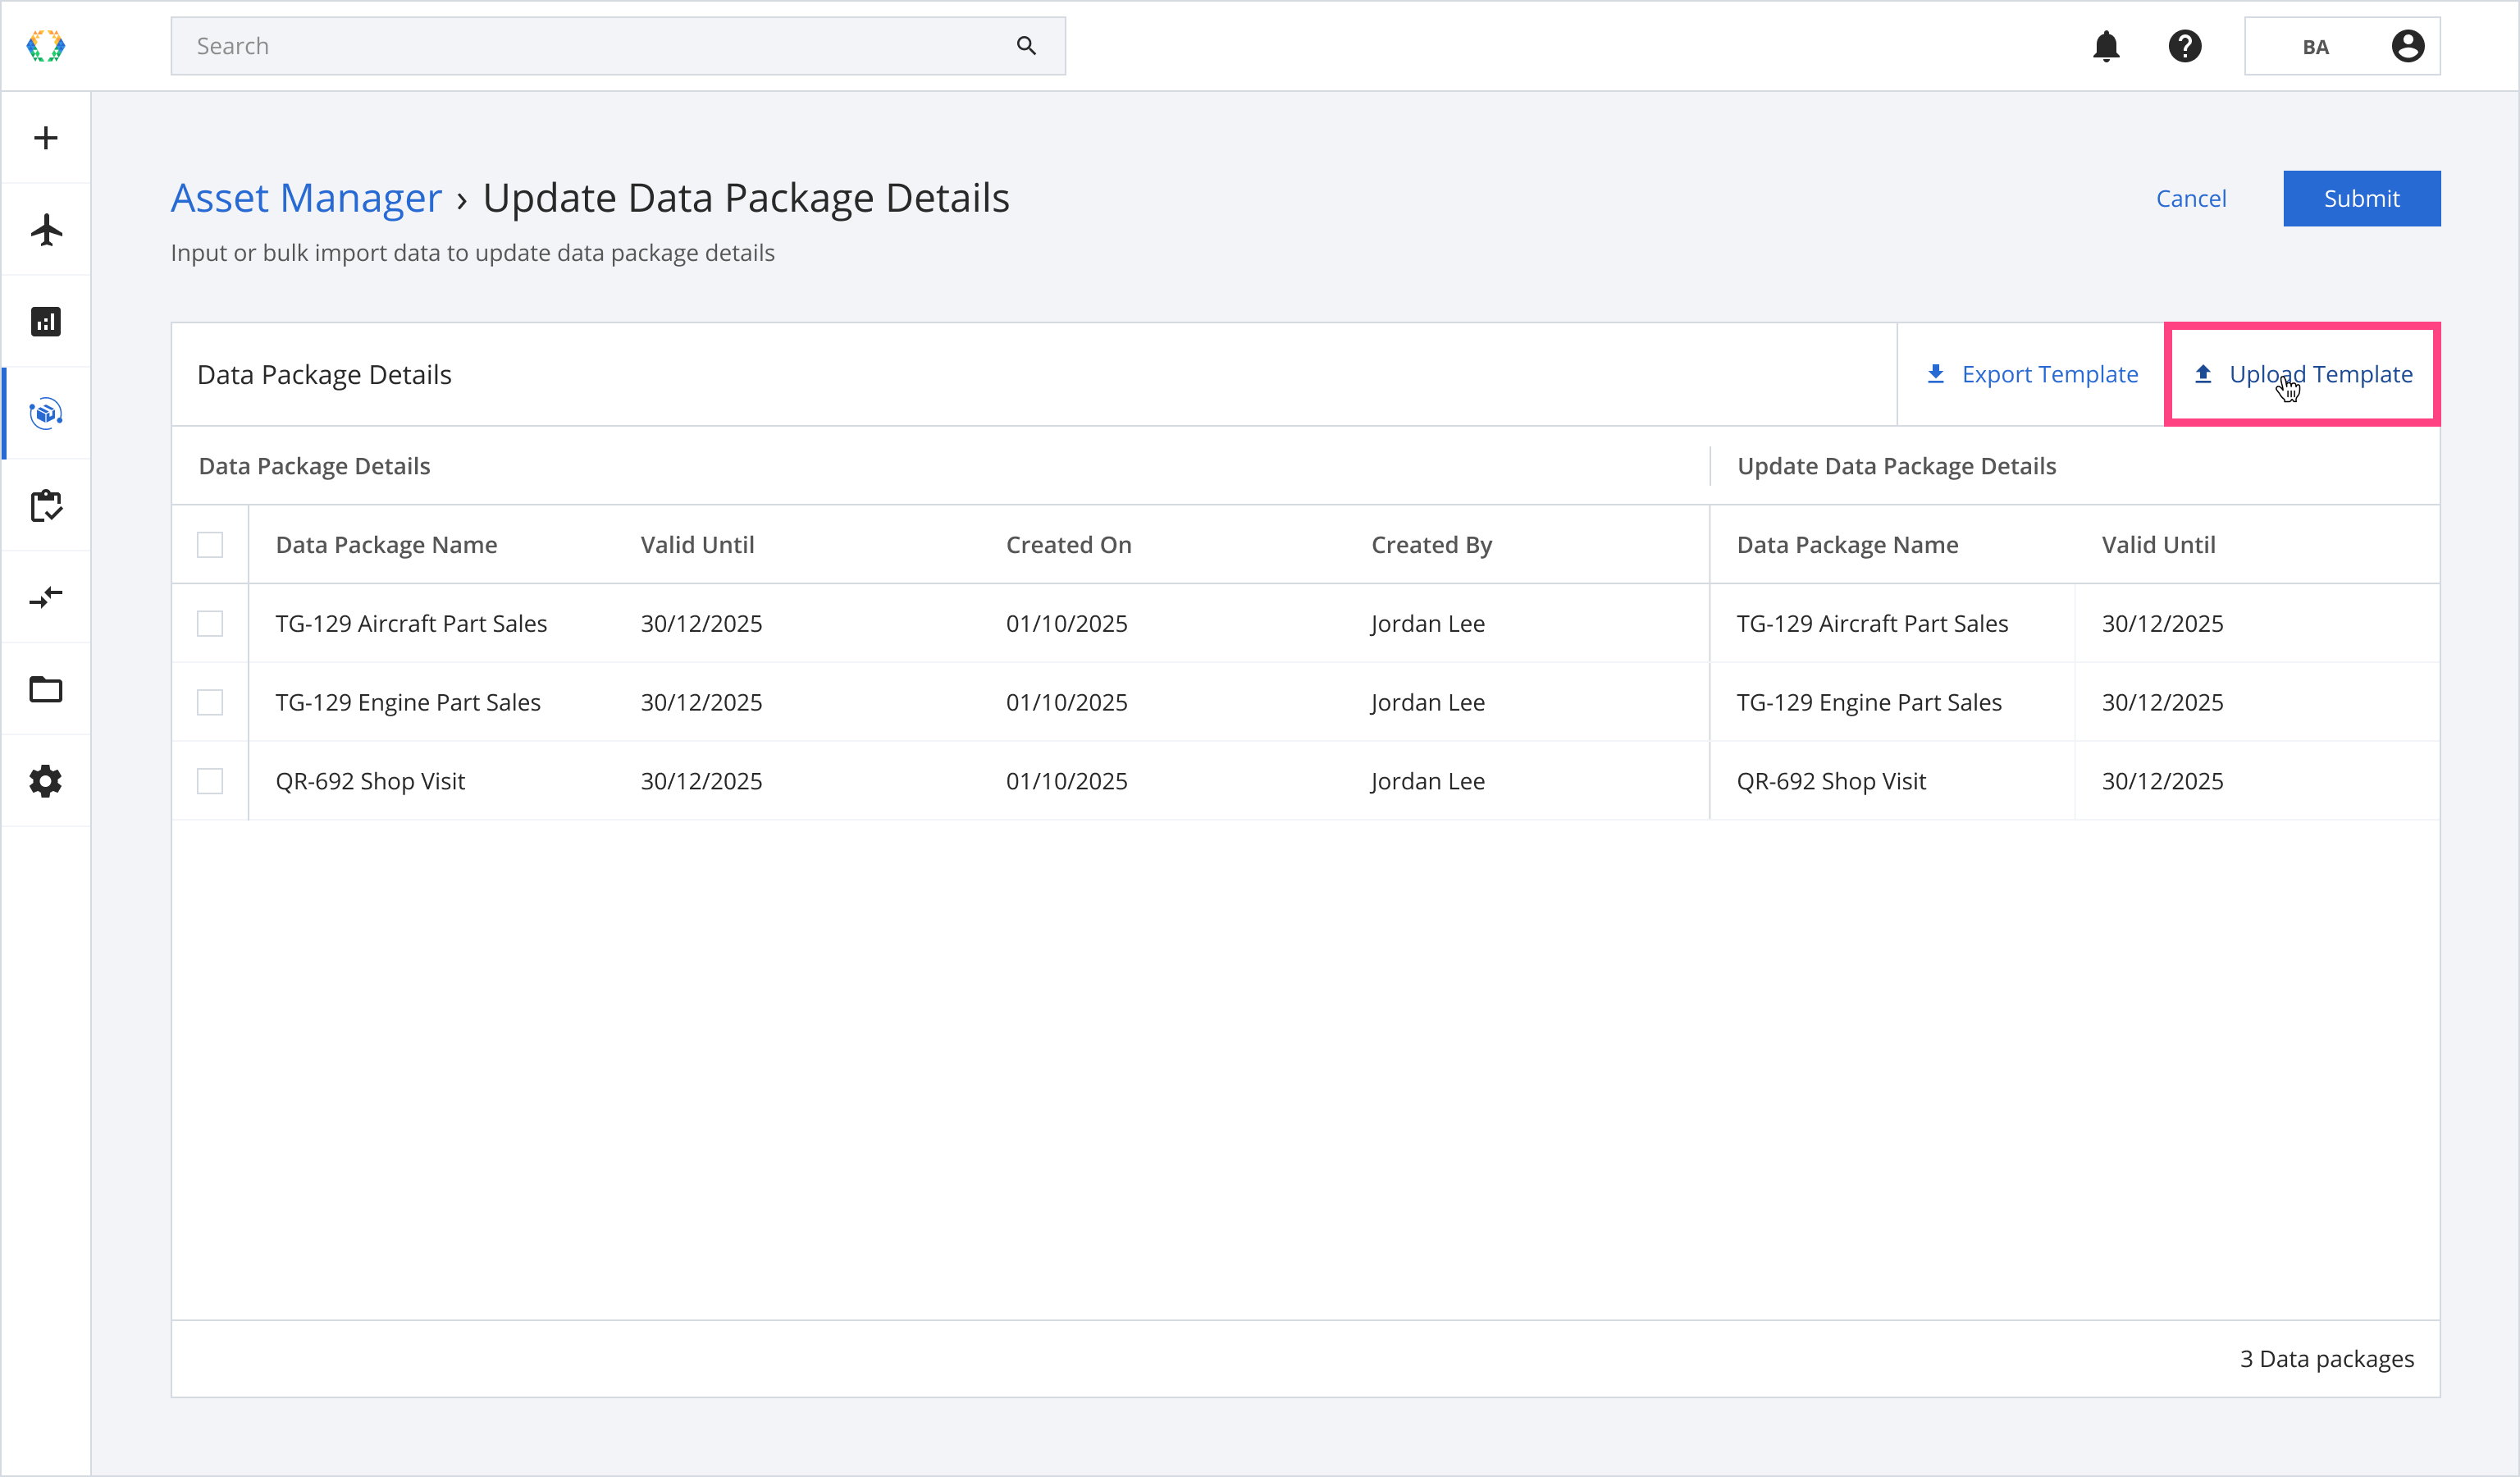This screenshot has width=2520, height=1477.
Task: Click the notifications bell icon
Action: 2106,46
